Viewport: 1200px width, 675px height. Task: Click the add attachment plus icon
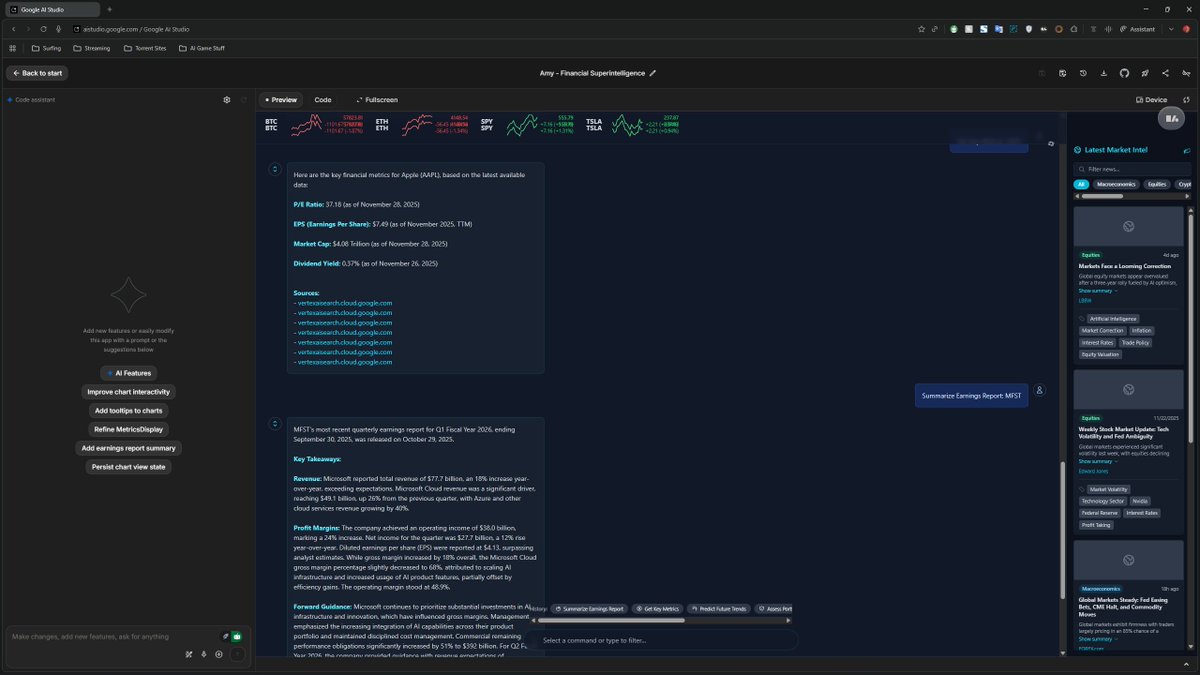[x=219, y=654]
